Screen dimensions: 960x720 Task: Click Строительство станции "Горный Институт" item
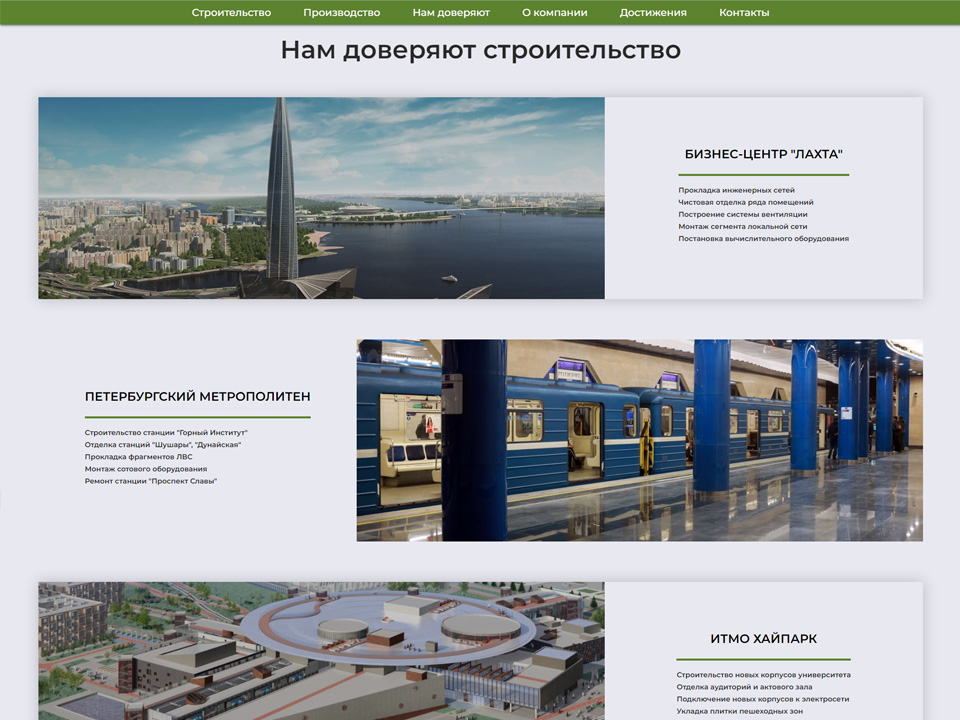[166, 432]
